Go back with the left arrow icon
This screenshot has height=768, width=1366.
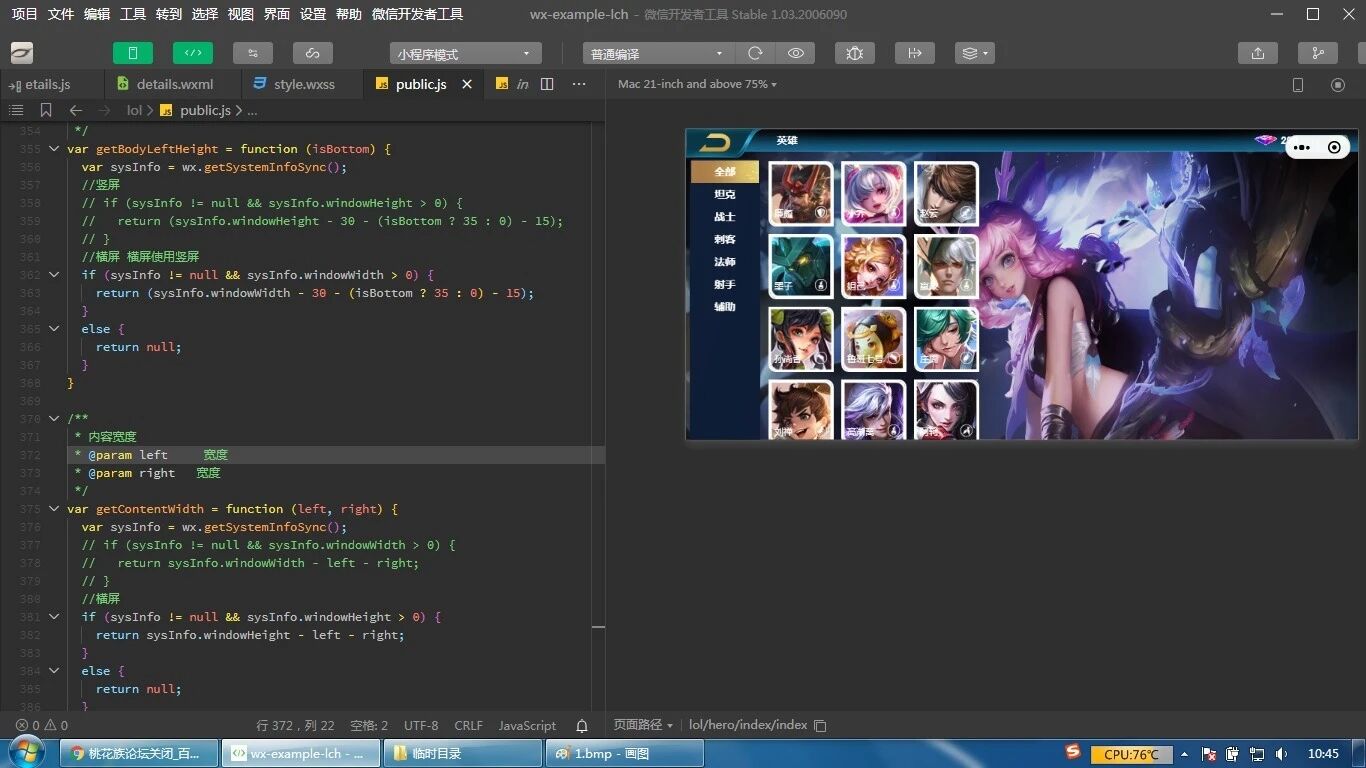76,110
